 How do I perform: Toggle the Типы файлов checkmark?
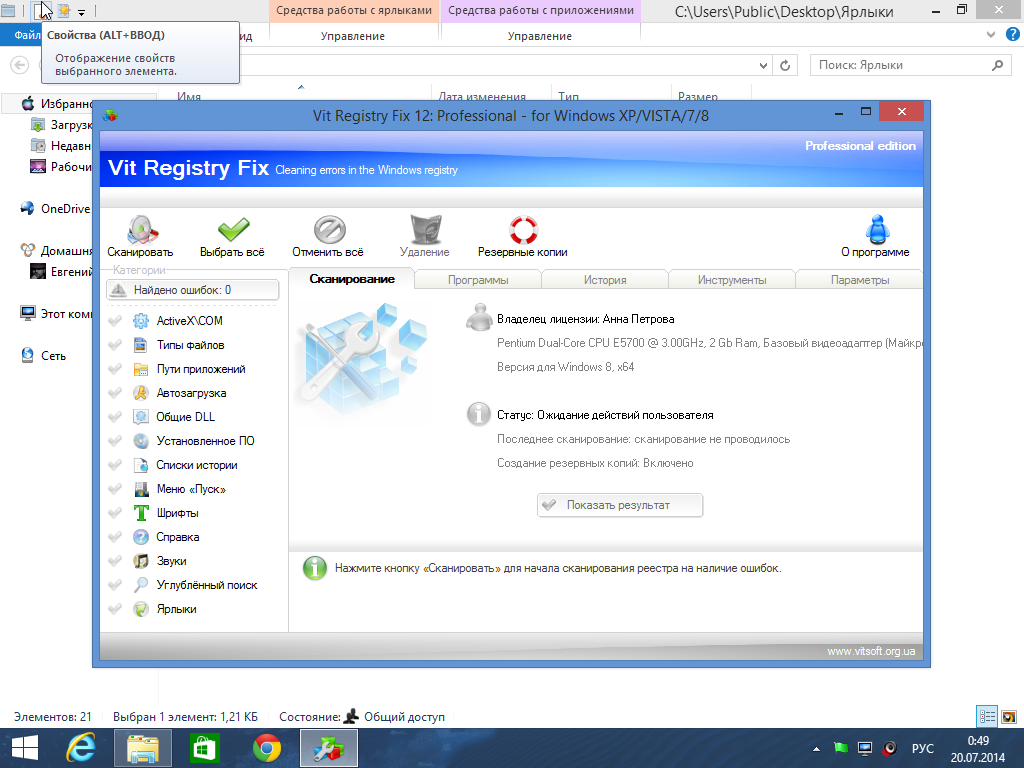[x=115, y=345]
